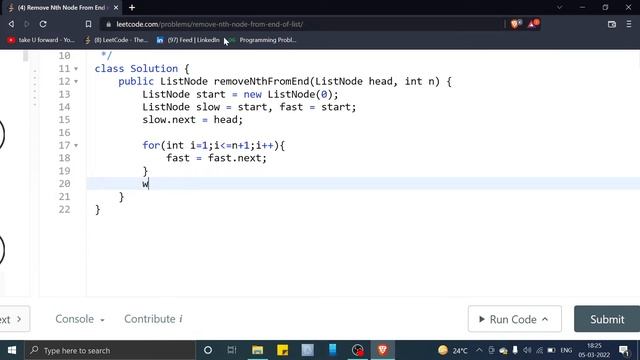Image resolution: width=640 pixels, height=360 pixels.
Task: Open the Programming Problems bookmark
Action: (262, 40)
